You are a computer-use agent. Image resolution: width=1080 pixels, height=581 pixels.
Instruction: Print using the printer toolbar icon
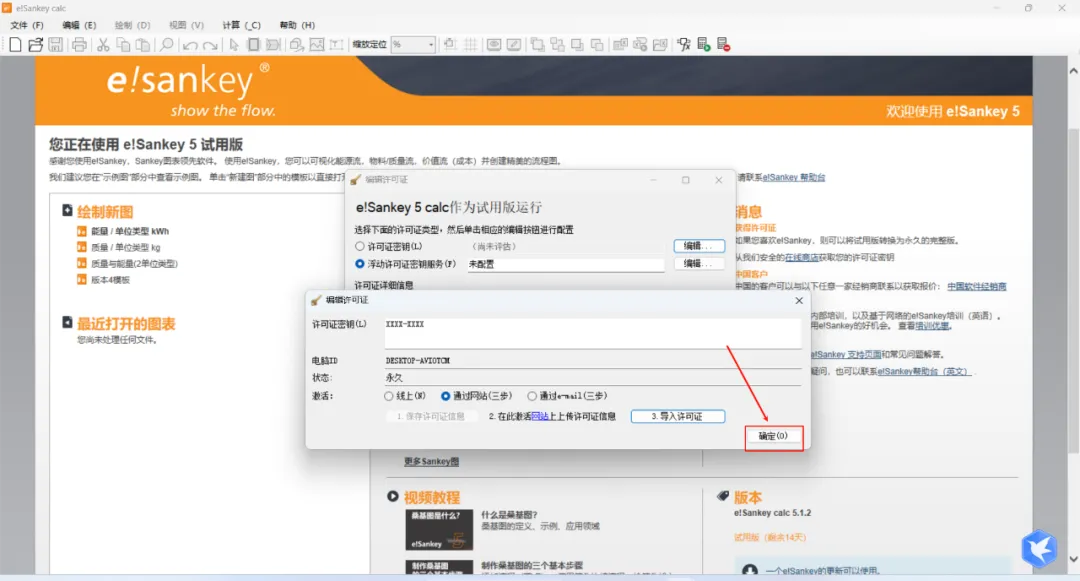tap(79, 45)
